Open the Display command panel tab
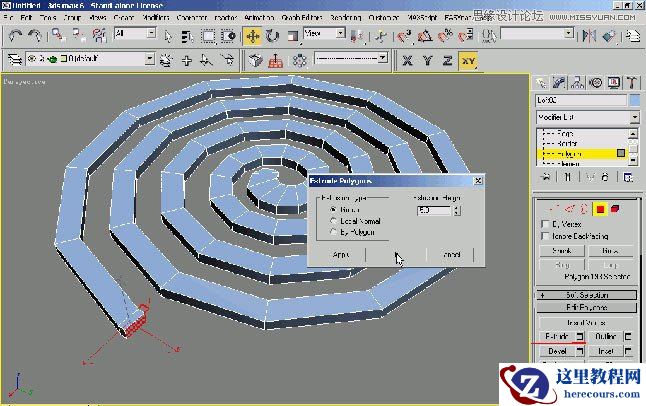The height and width of the screenshot is (406, 646). click(614, 83)
